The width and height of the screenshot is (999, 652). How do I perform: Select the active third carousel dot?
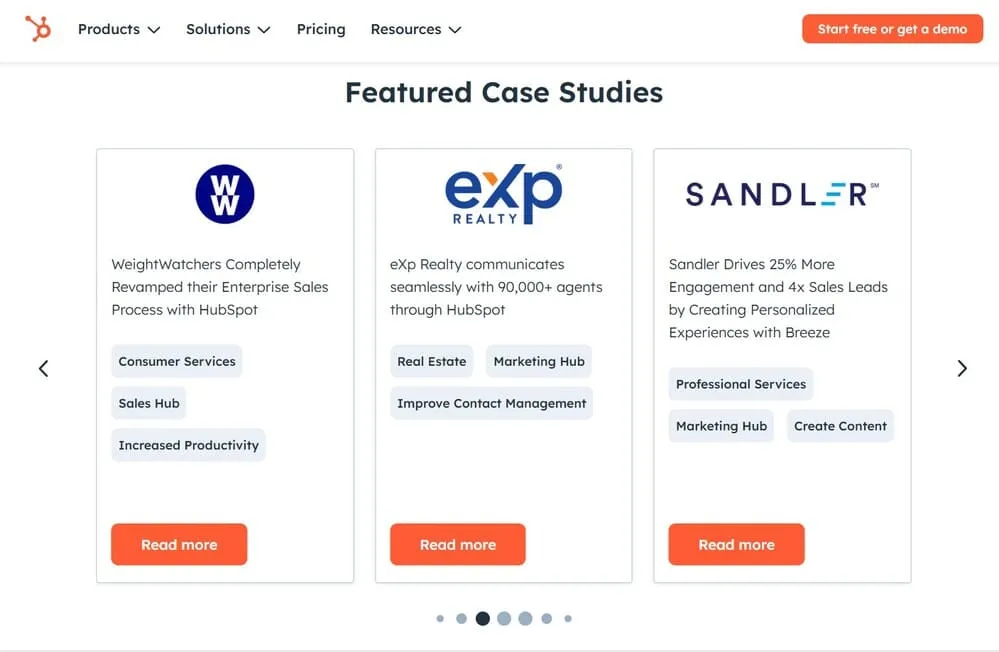483,619
